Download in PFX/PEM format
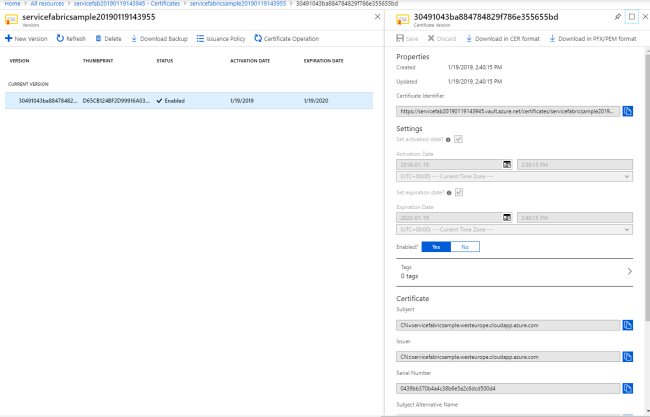 [x=593, y=39]
